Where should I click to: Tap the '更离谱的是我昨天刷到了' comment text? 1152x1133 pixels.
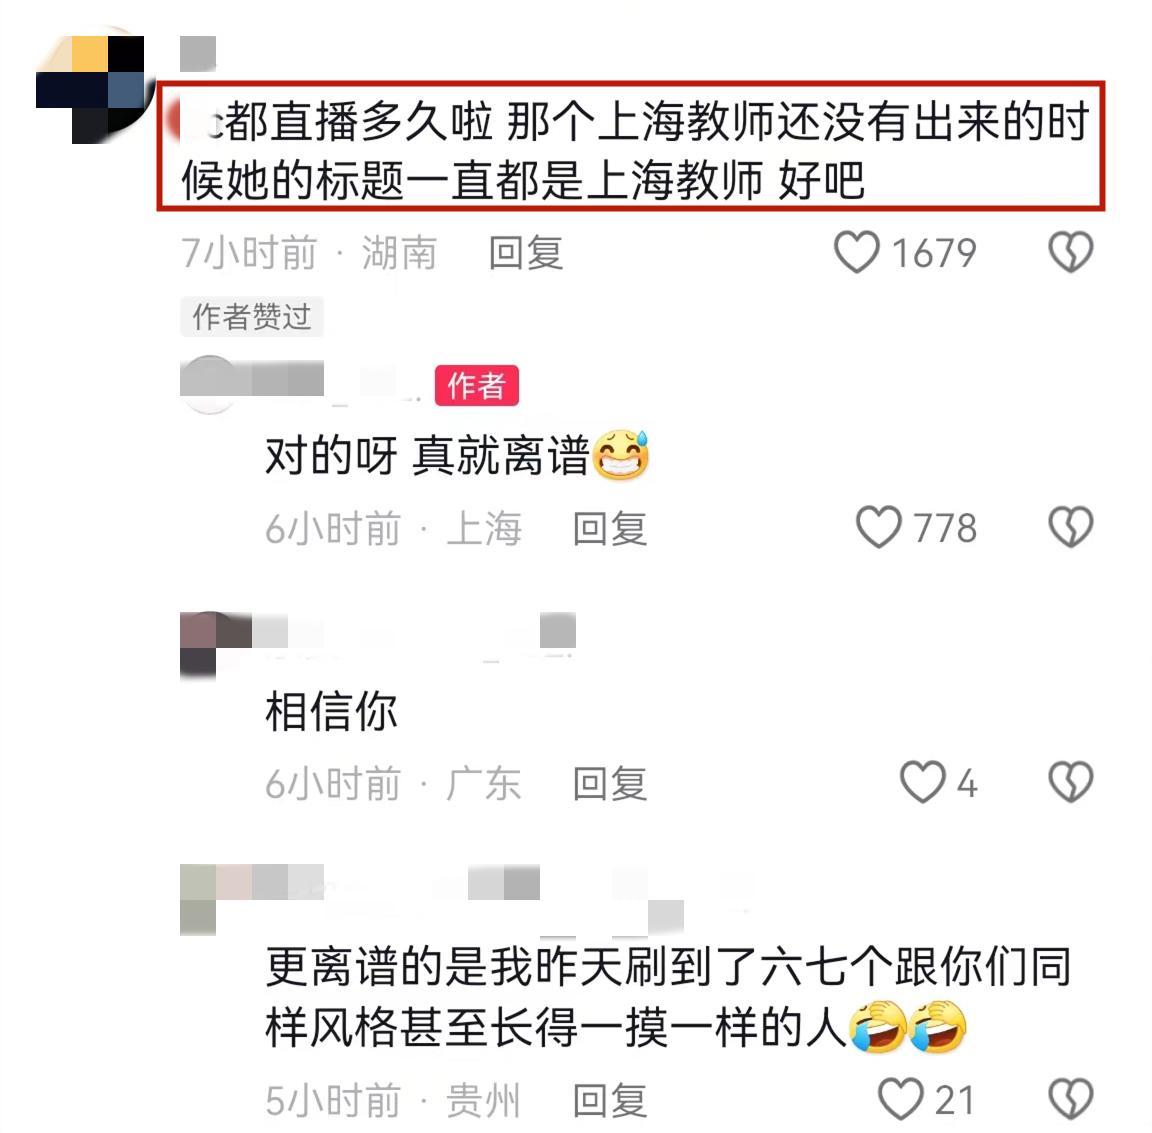668,996
